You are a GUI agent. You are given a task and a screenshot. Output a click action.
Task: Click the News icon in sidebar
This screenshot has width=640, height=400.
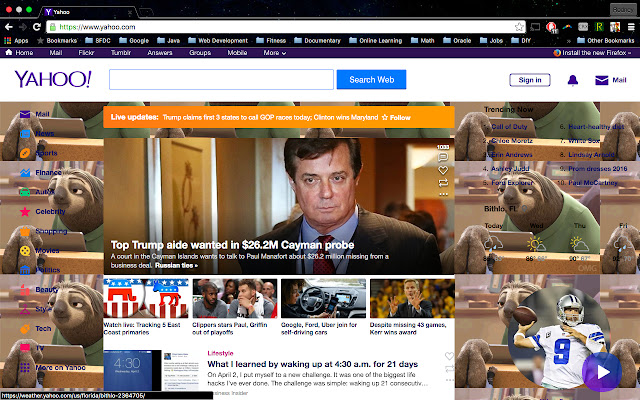point(25,133)
